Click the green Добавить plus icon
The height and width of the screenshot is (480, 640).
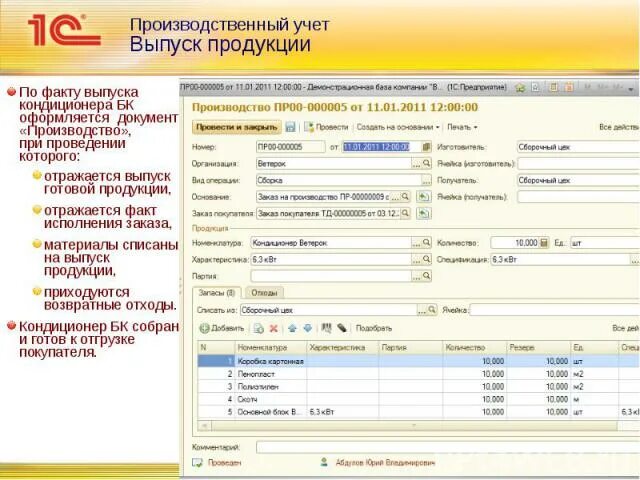pyautogui.click(x=204, y=328)
